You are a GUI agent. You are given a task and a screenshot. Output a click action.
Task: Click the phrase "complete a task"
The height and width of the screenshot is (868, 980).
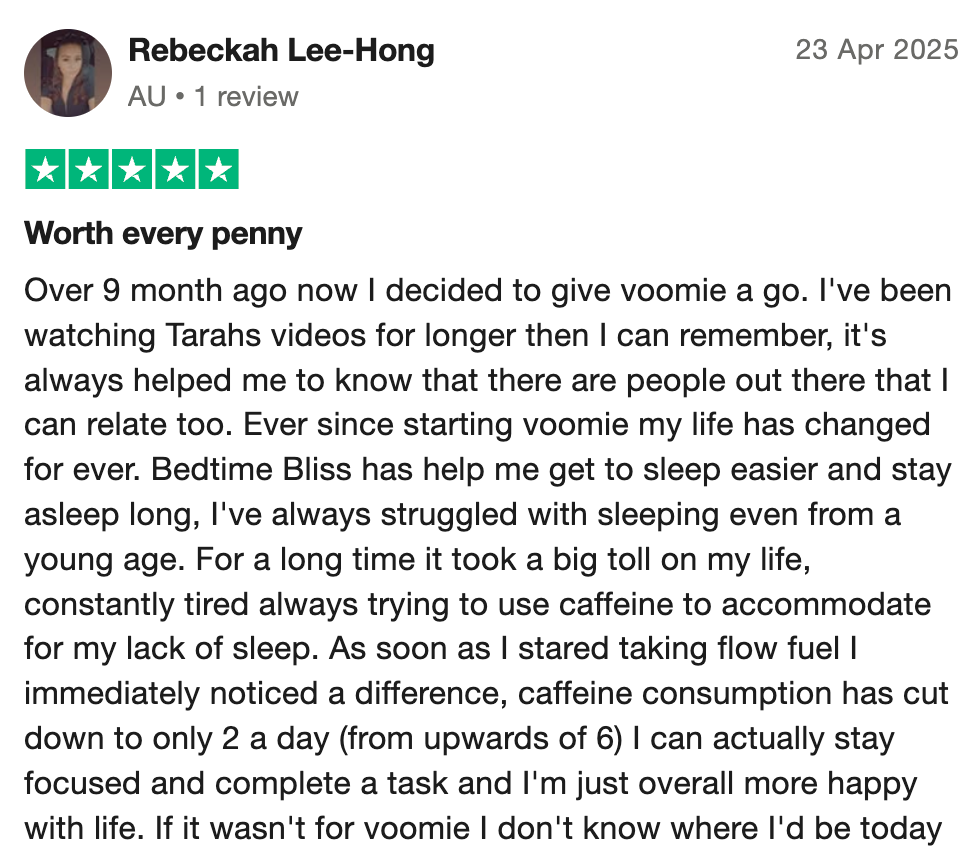(x=361, y=783)
